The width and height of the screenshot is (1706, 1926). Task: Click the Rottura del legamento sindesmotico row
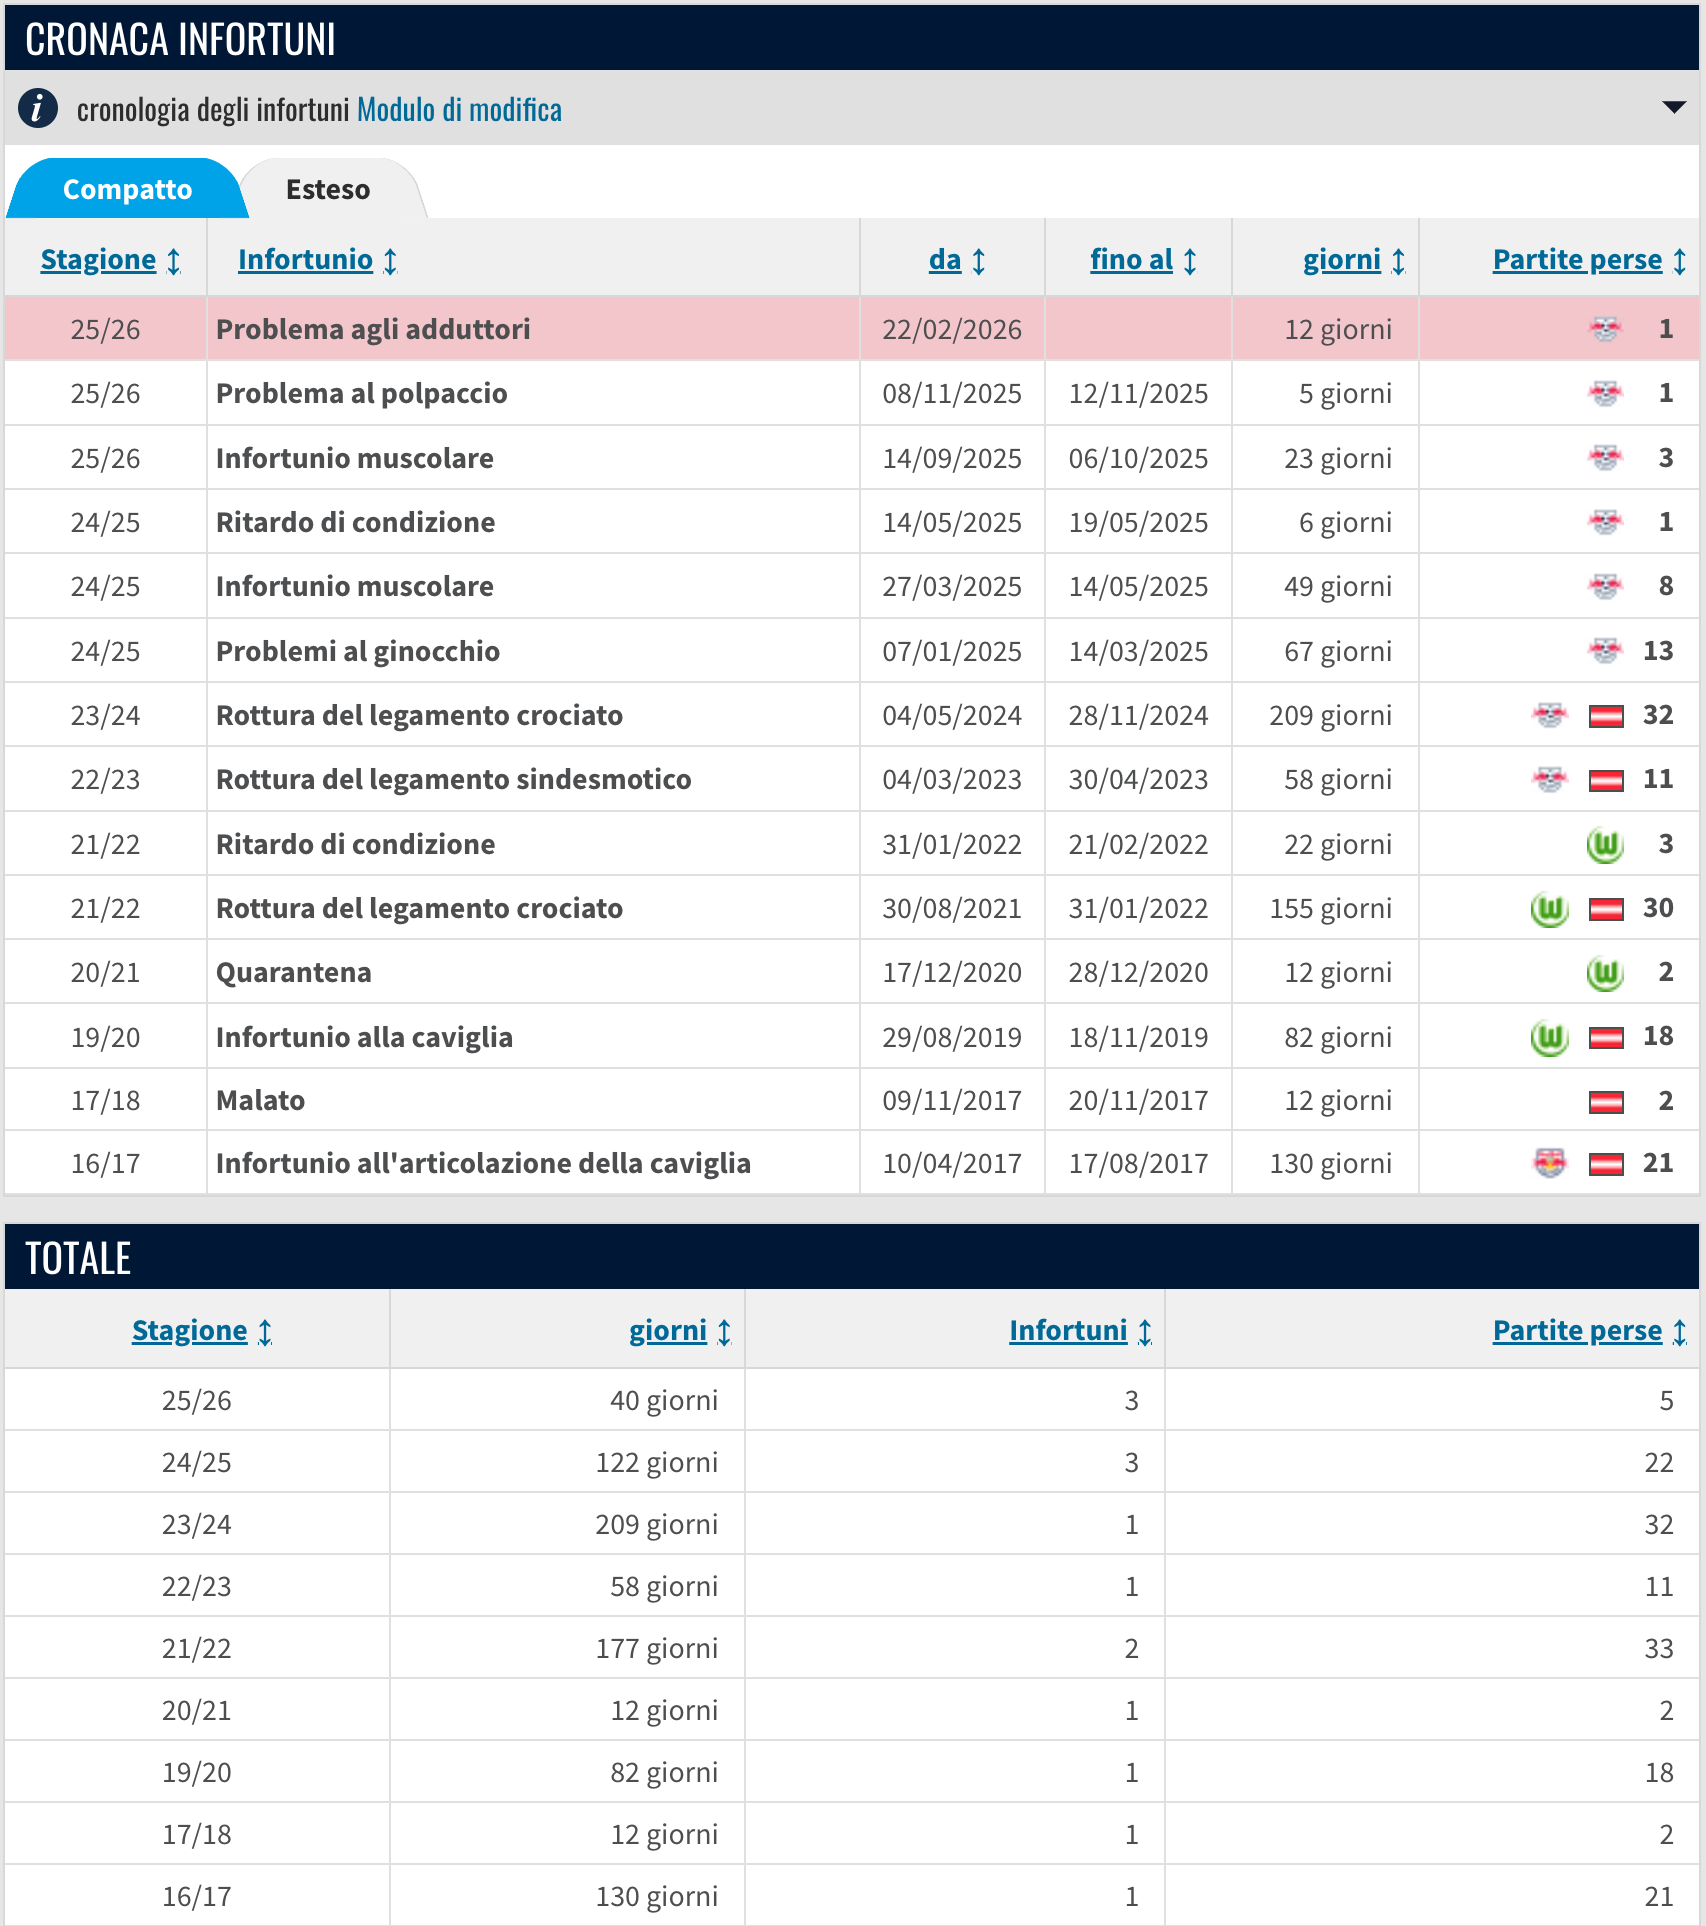(x=453, y=780)
